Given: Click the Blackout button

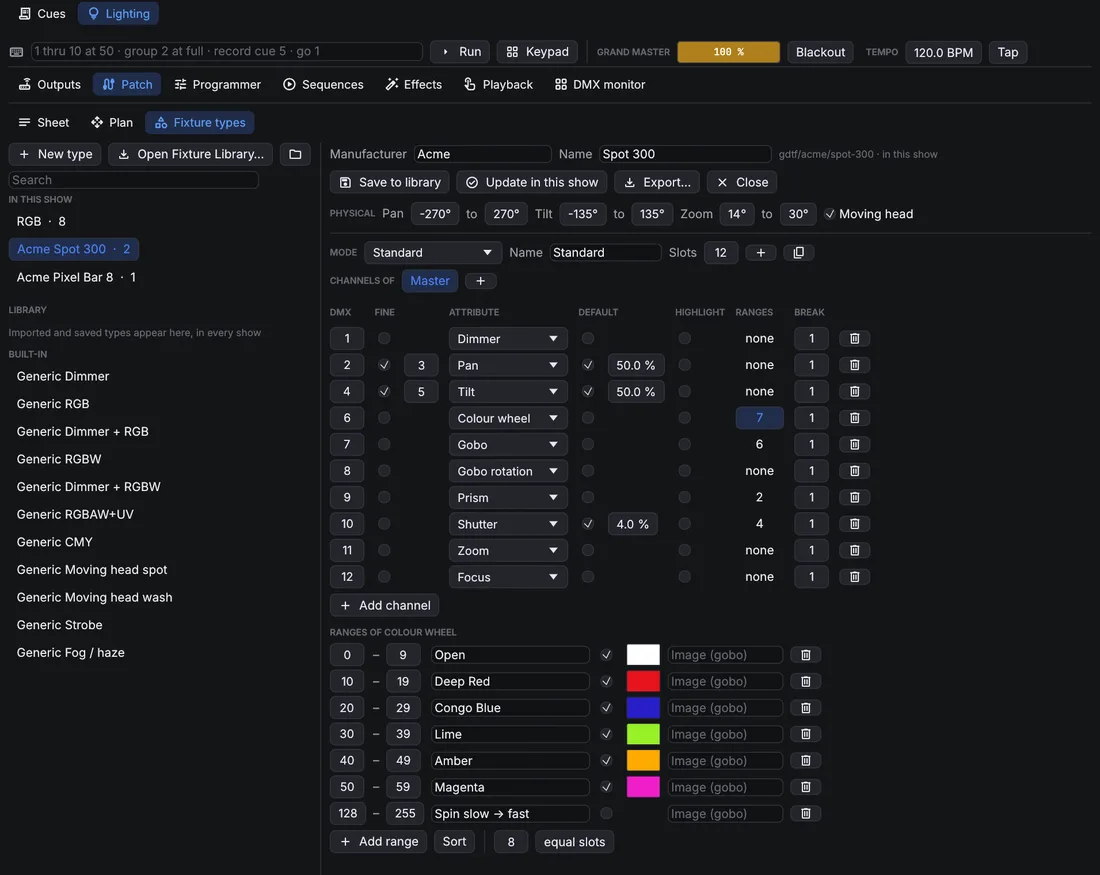Looking at the screenshot, I should [820, 52].
